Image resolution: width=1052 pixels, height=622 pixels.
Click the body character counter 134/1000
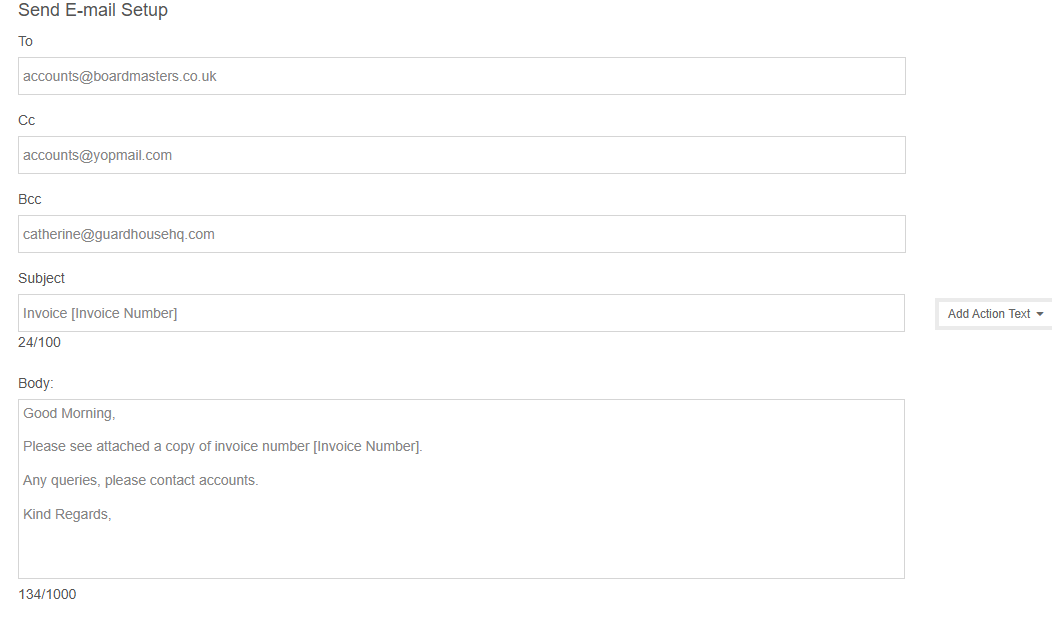coord(47,594)
